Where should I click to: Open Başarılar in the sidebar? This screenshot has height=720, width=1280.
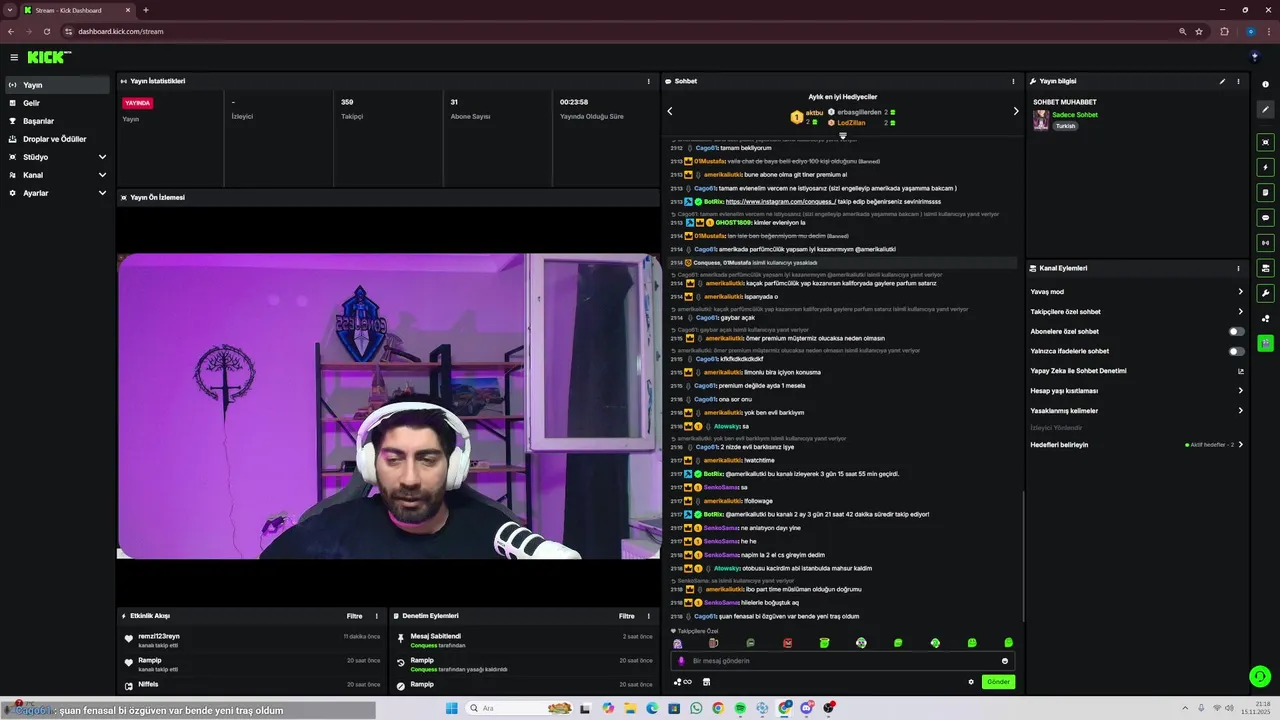pyautogui.click(x=58, y=121)
